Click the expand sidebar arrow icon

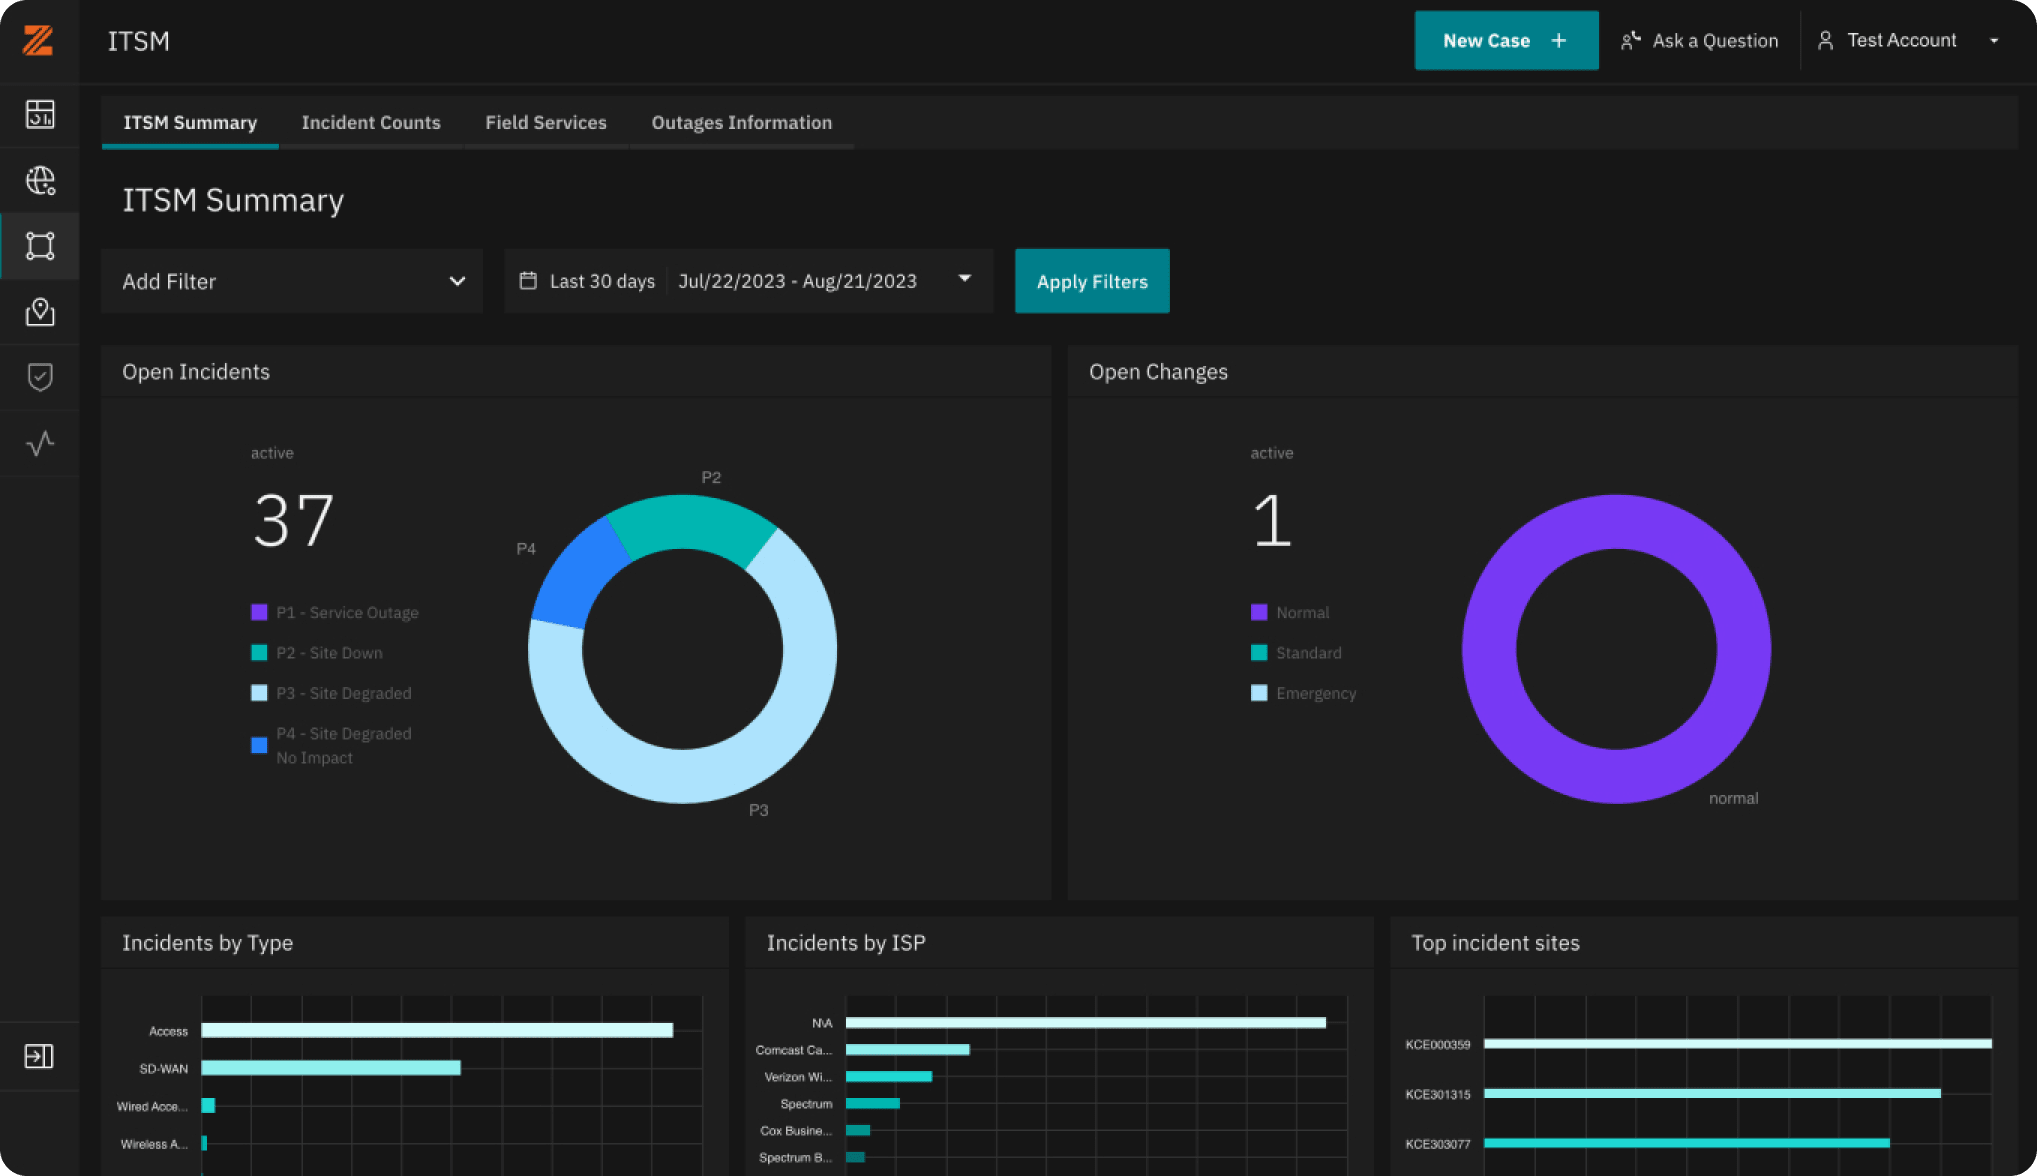click(x=39, y=1056)
